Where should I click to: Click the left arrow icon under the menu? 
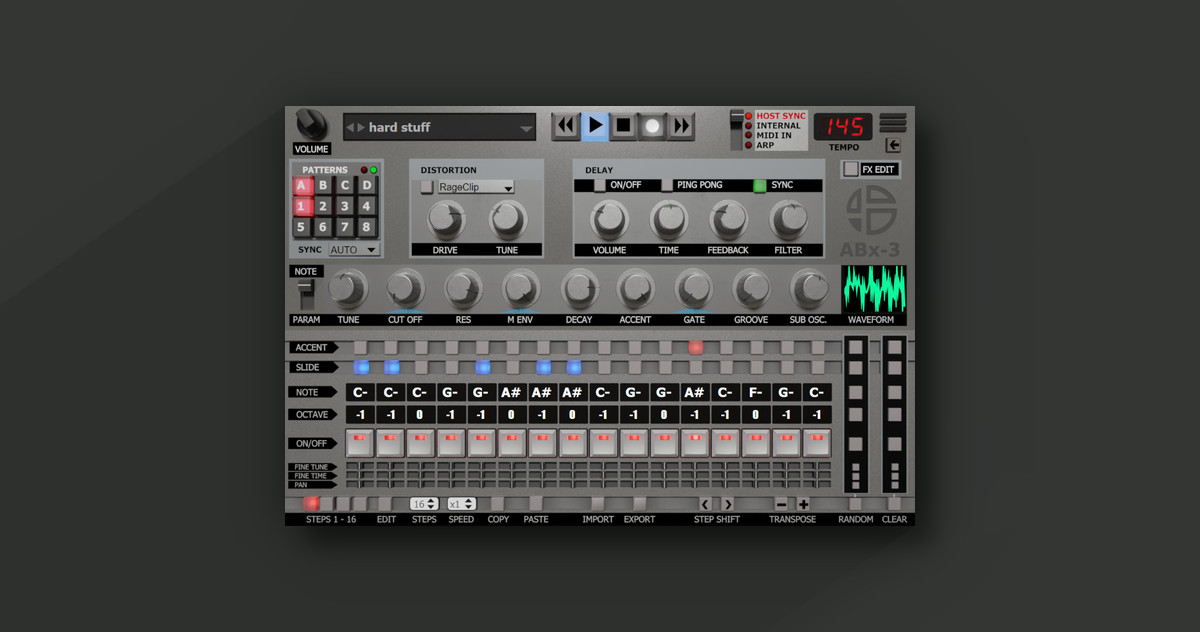coord(893,146)
